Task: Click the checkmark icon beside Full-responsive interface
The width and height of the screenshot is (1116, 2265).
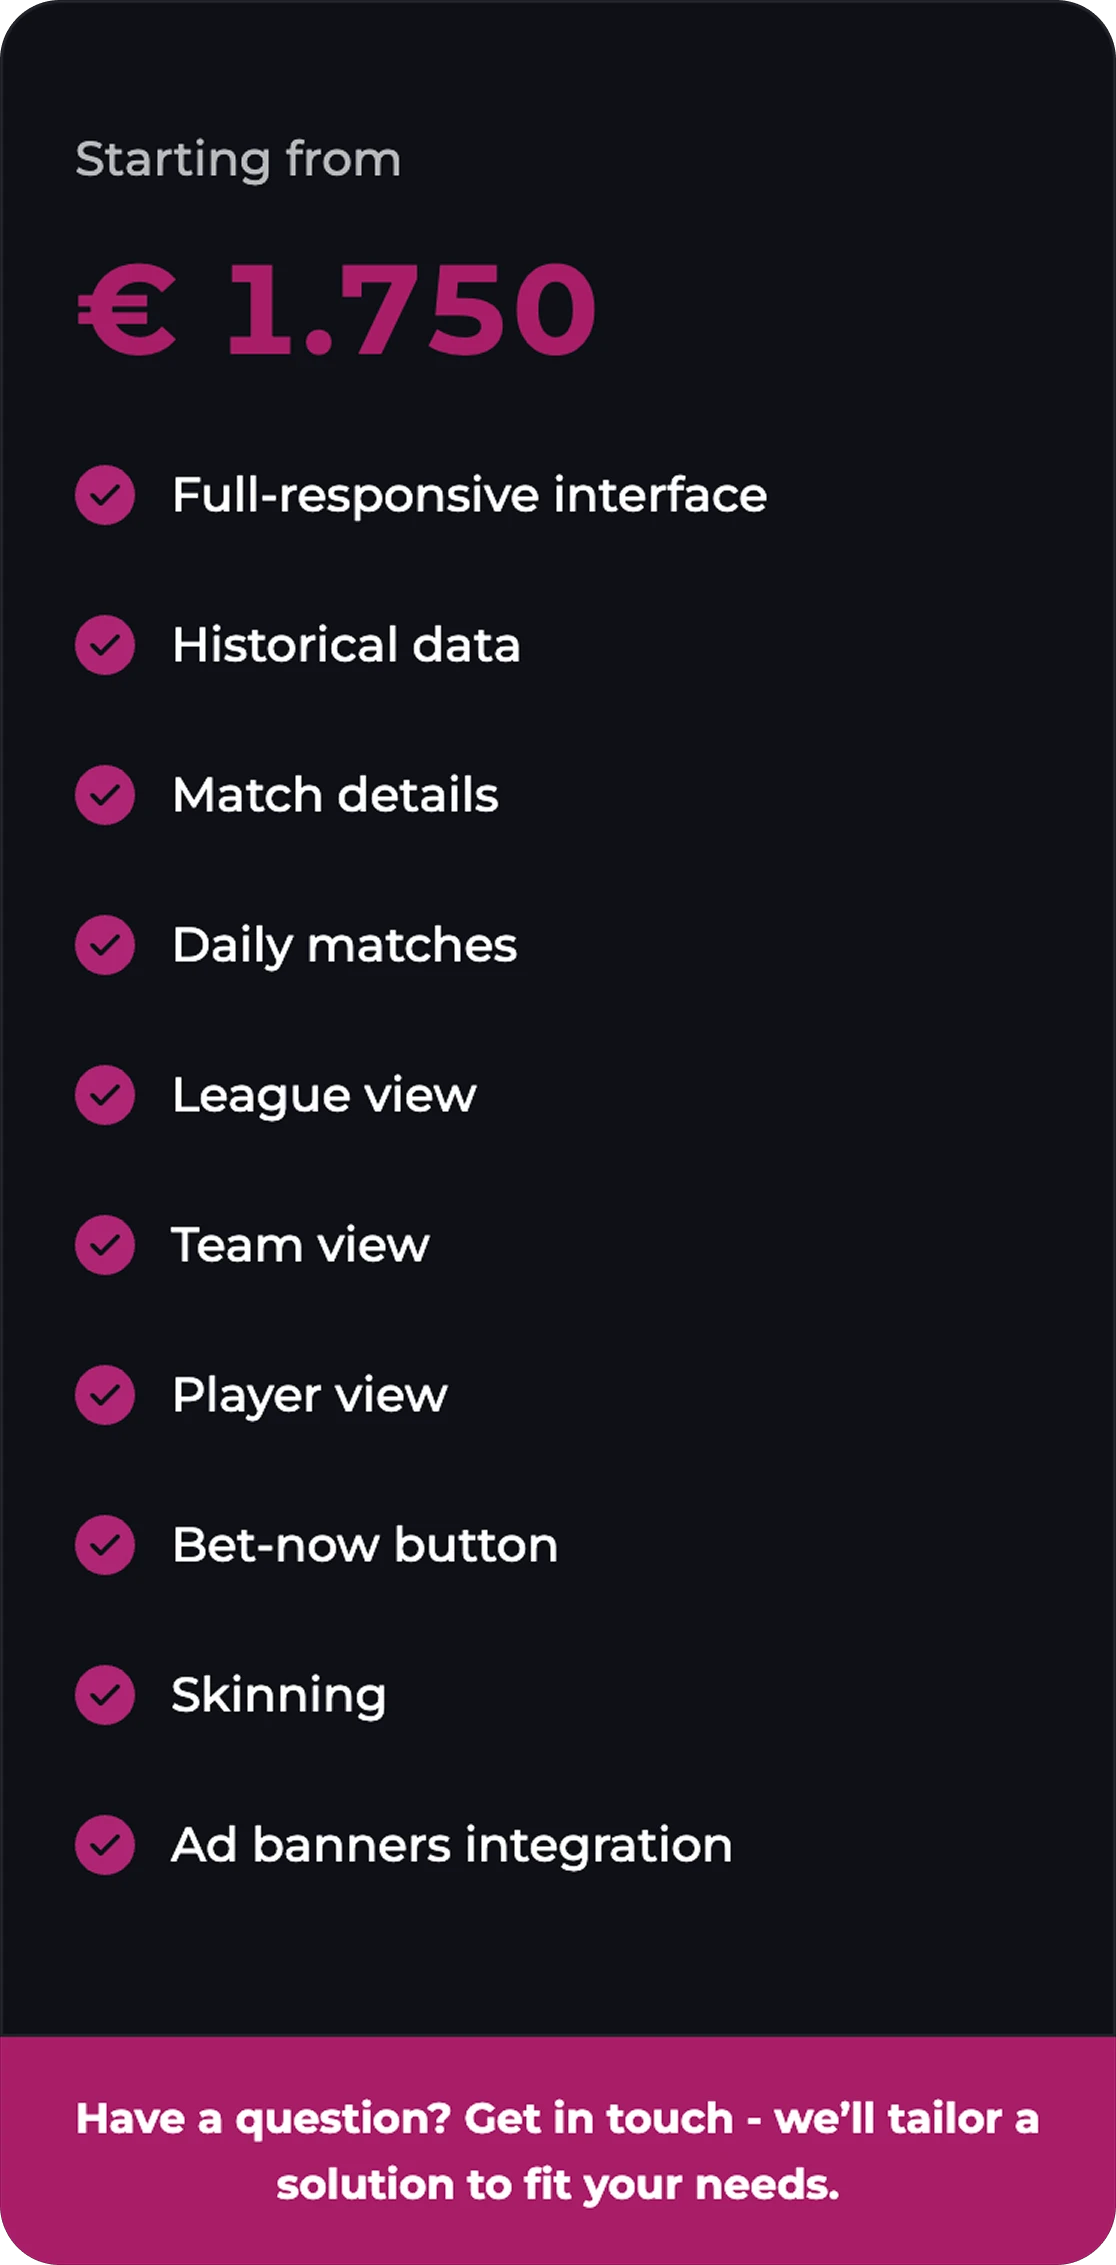Action: (105, 495)
